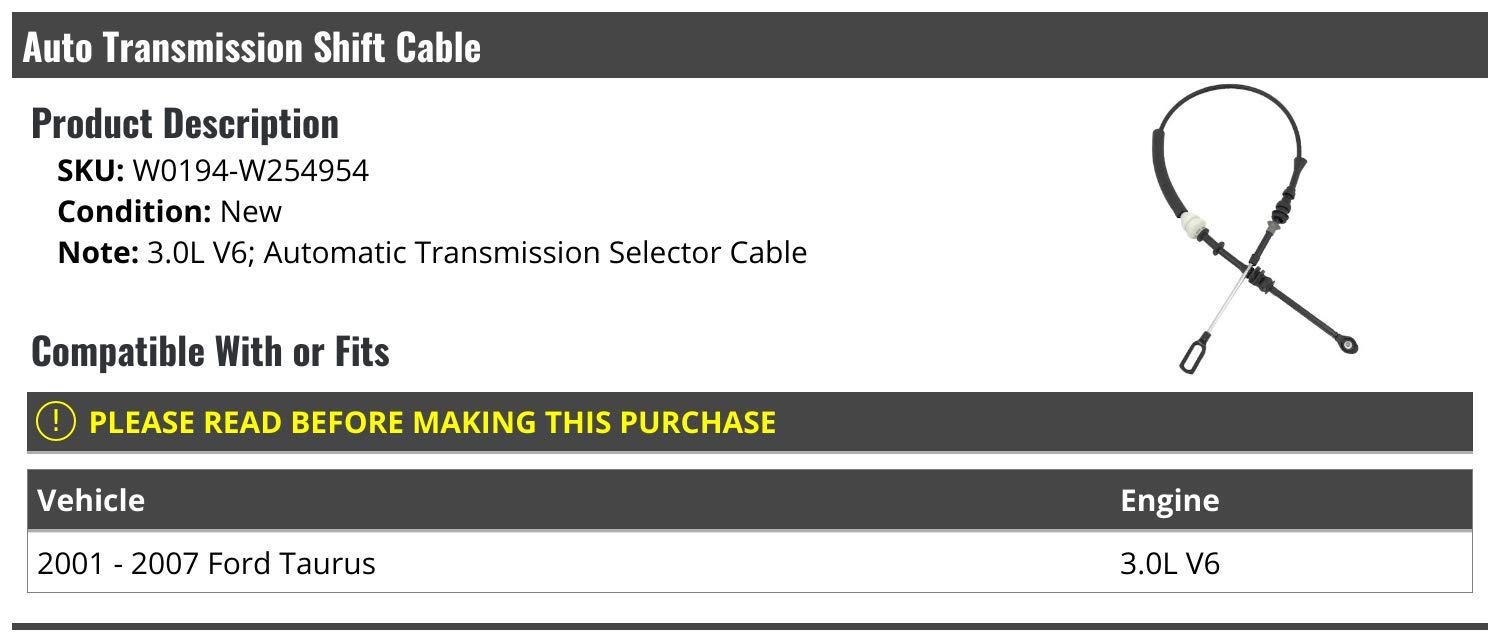
Task: Click the rectangular loop end of the cable
Action: pos(1193,355)
